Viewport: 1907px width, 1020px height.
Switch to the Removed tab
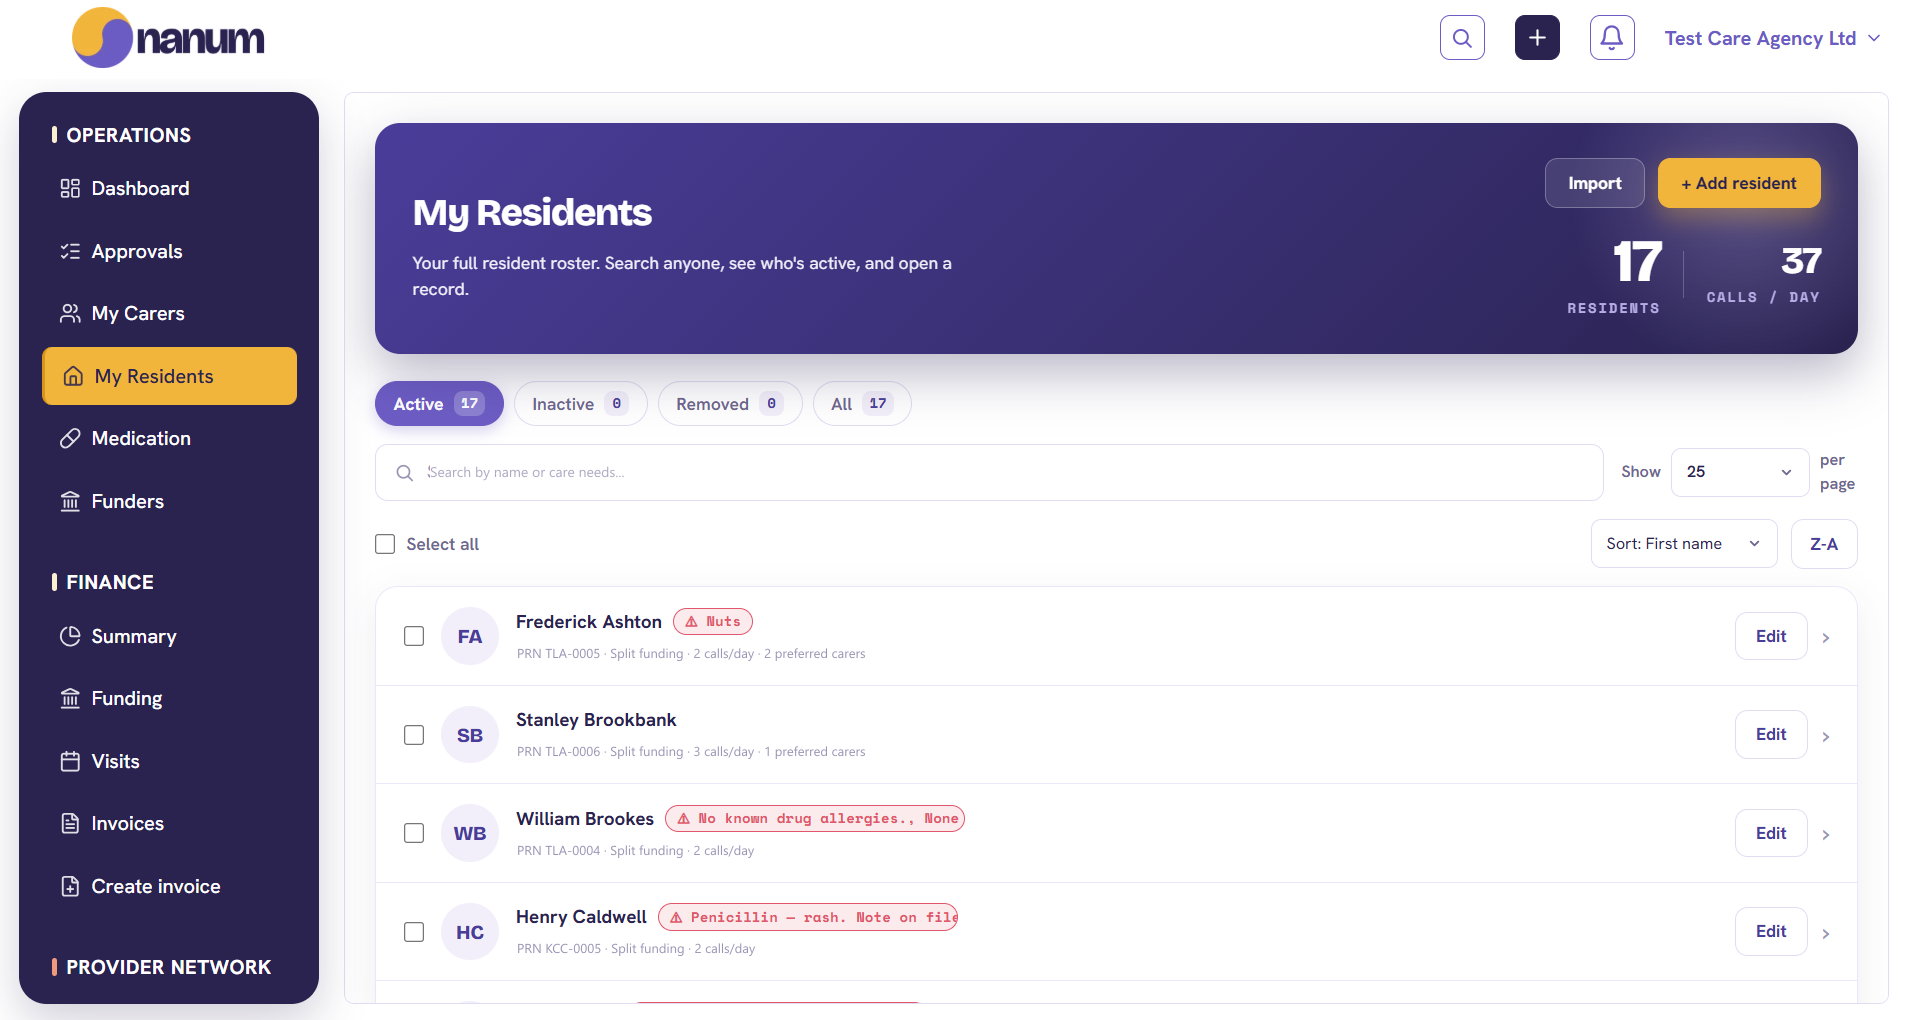pyautogui.click(x=730, y=403)
